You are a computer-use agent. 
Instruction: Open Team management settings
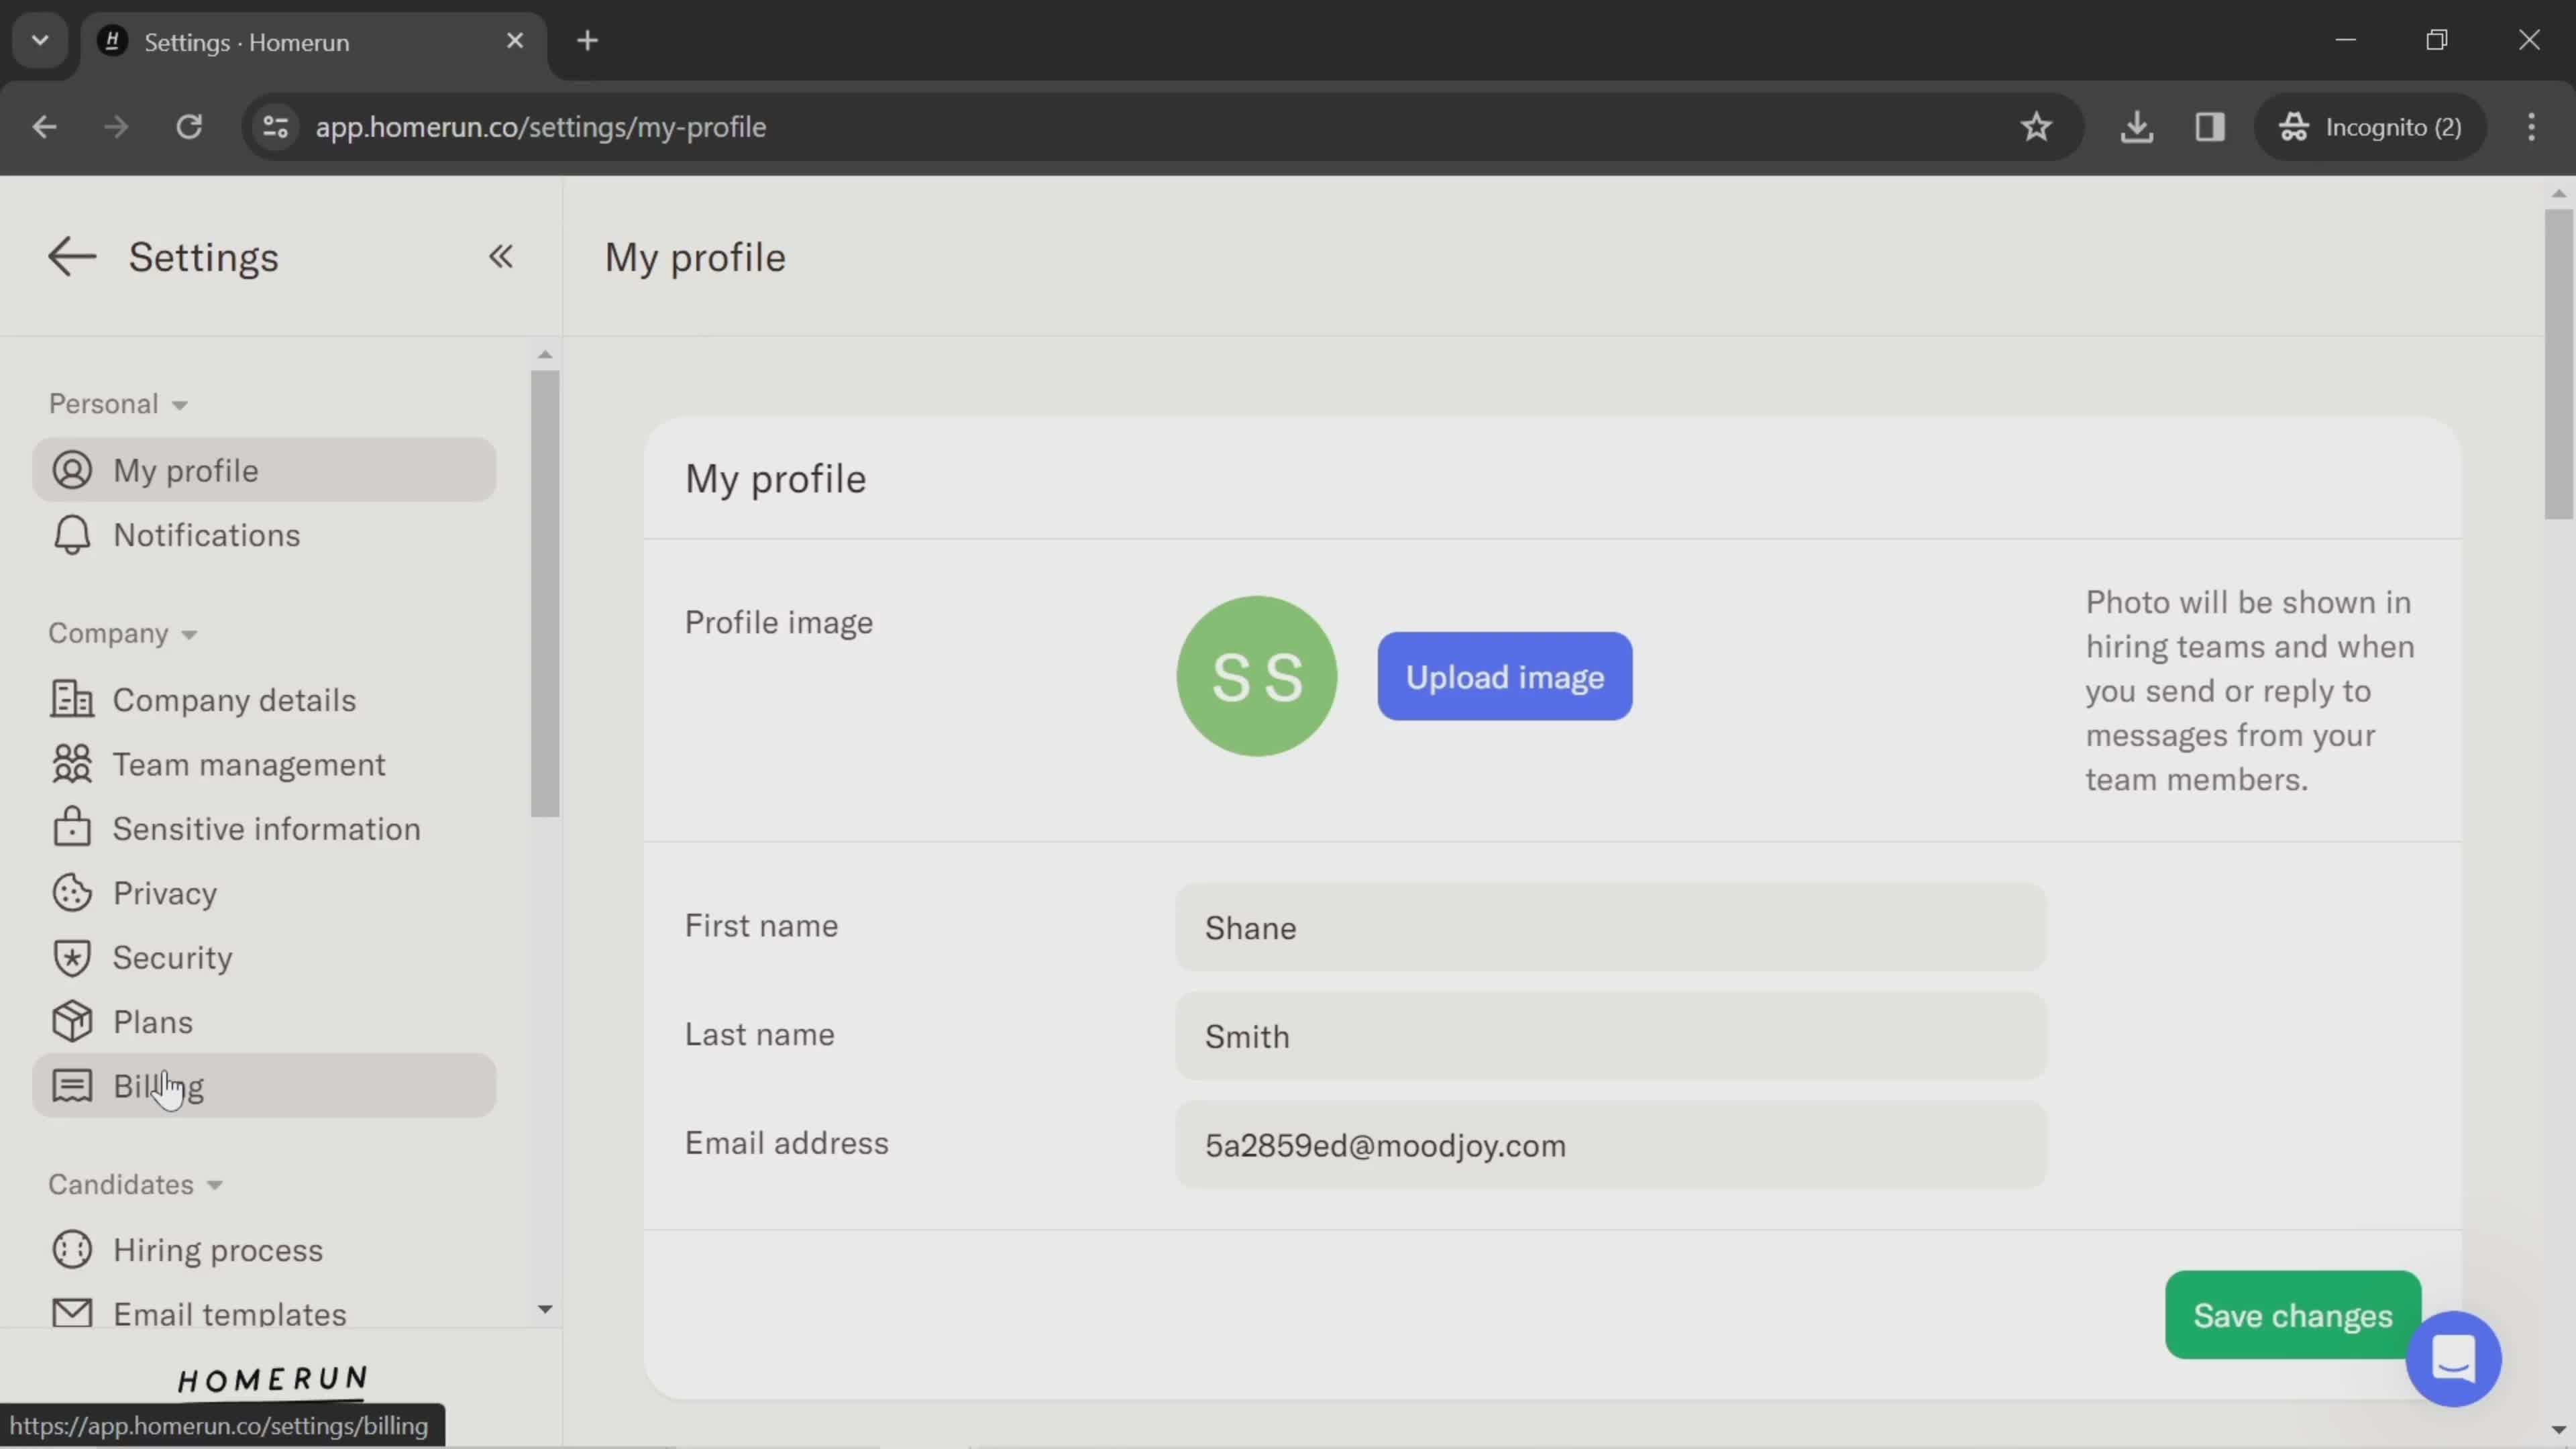coord(264,764)
